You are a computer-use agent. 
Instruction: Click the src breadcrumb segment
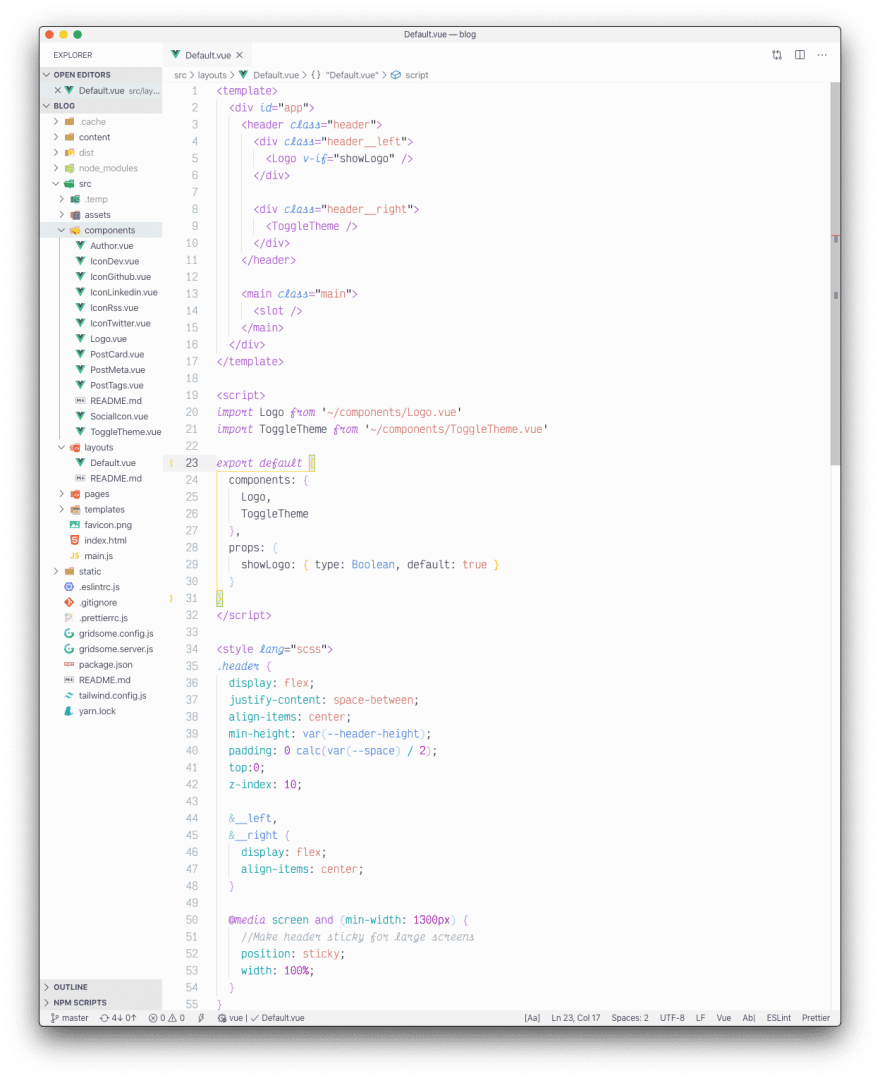[x=180, y=75]
